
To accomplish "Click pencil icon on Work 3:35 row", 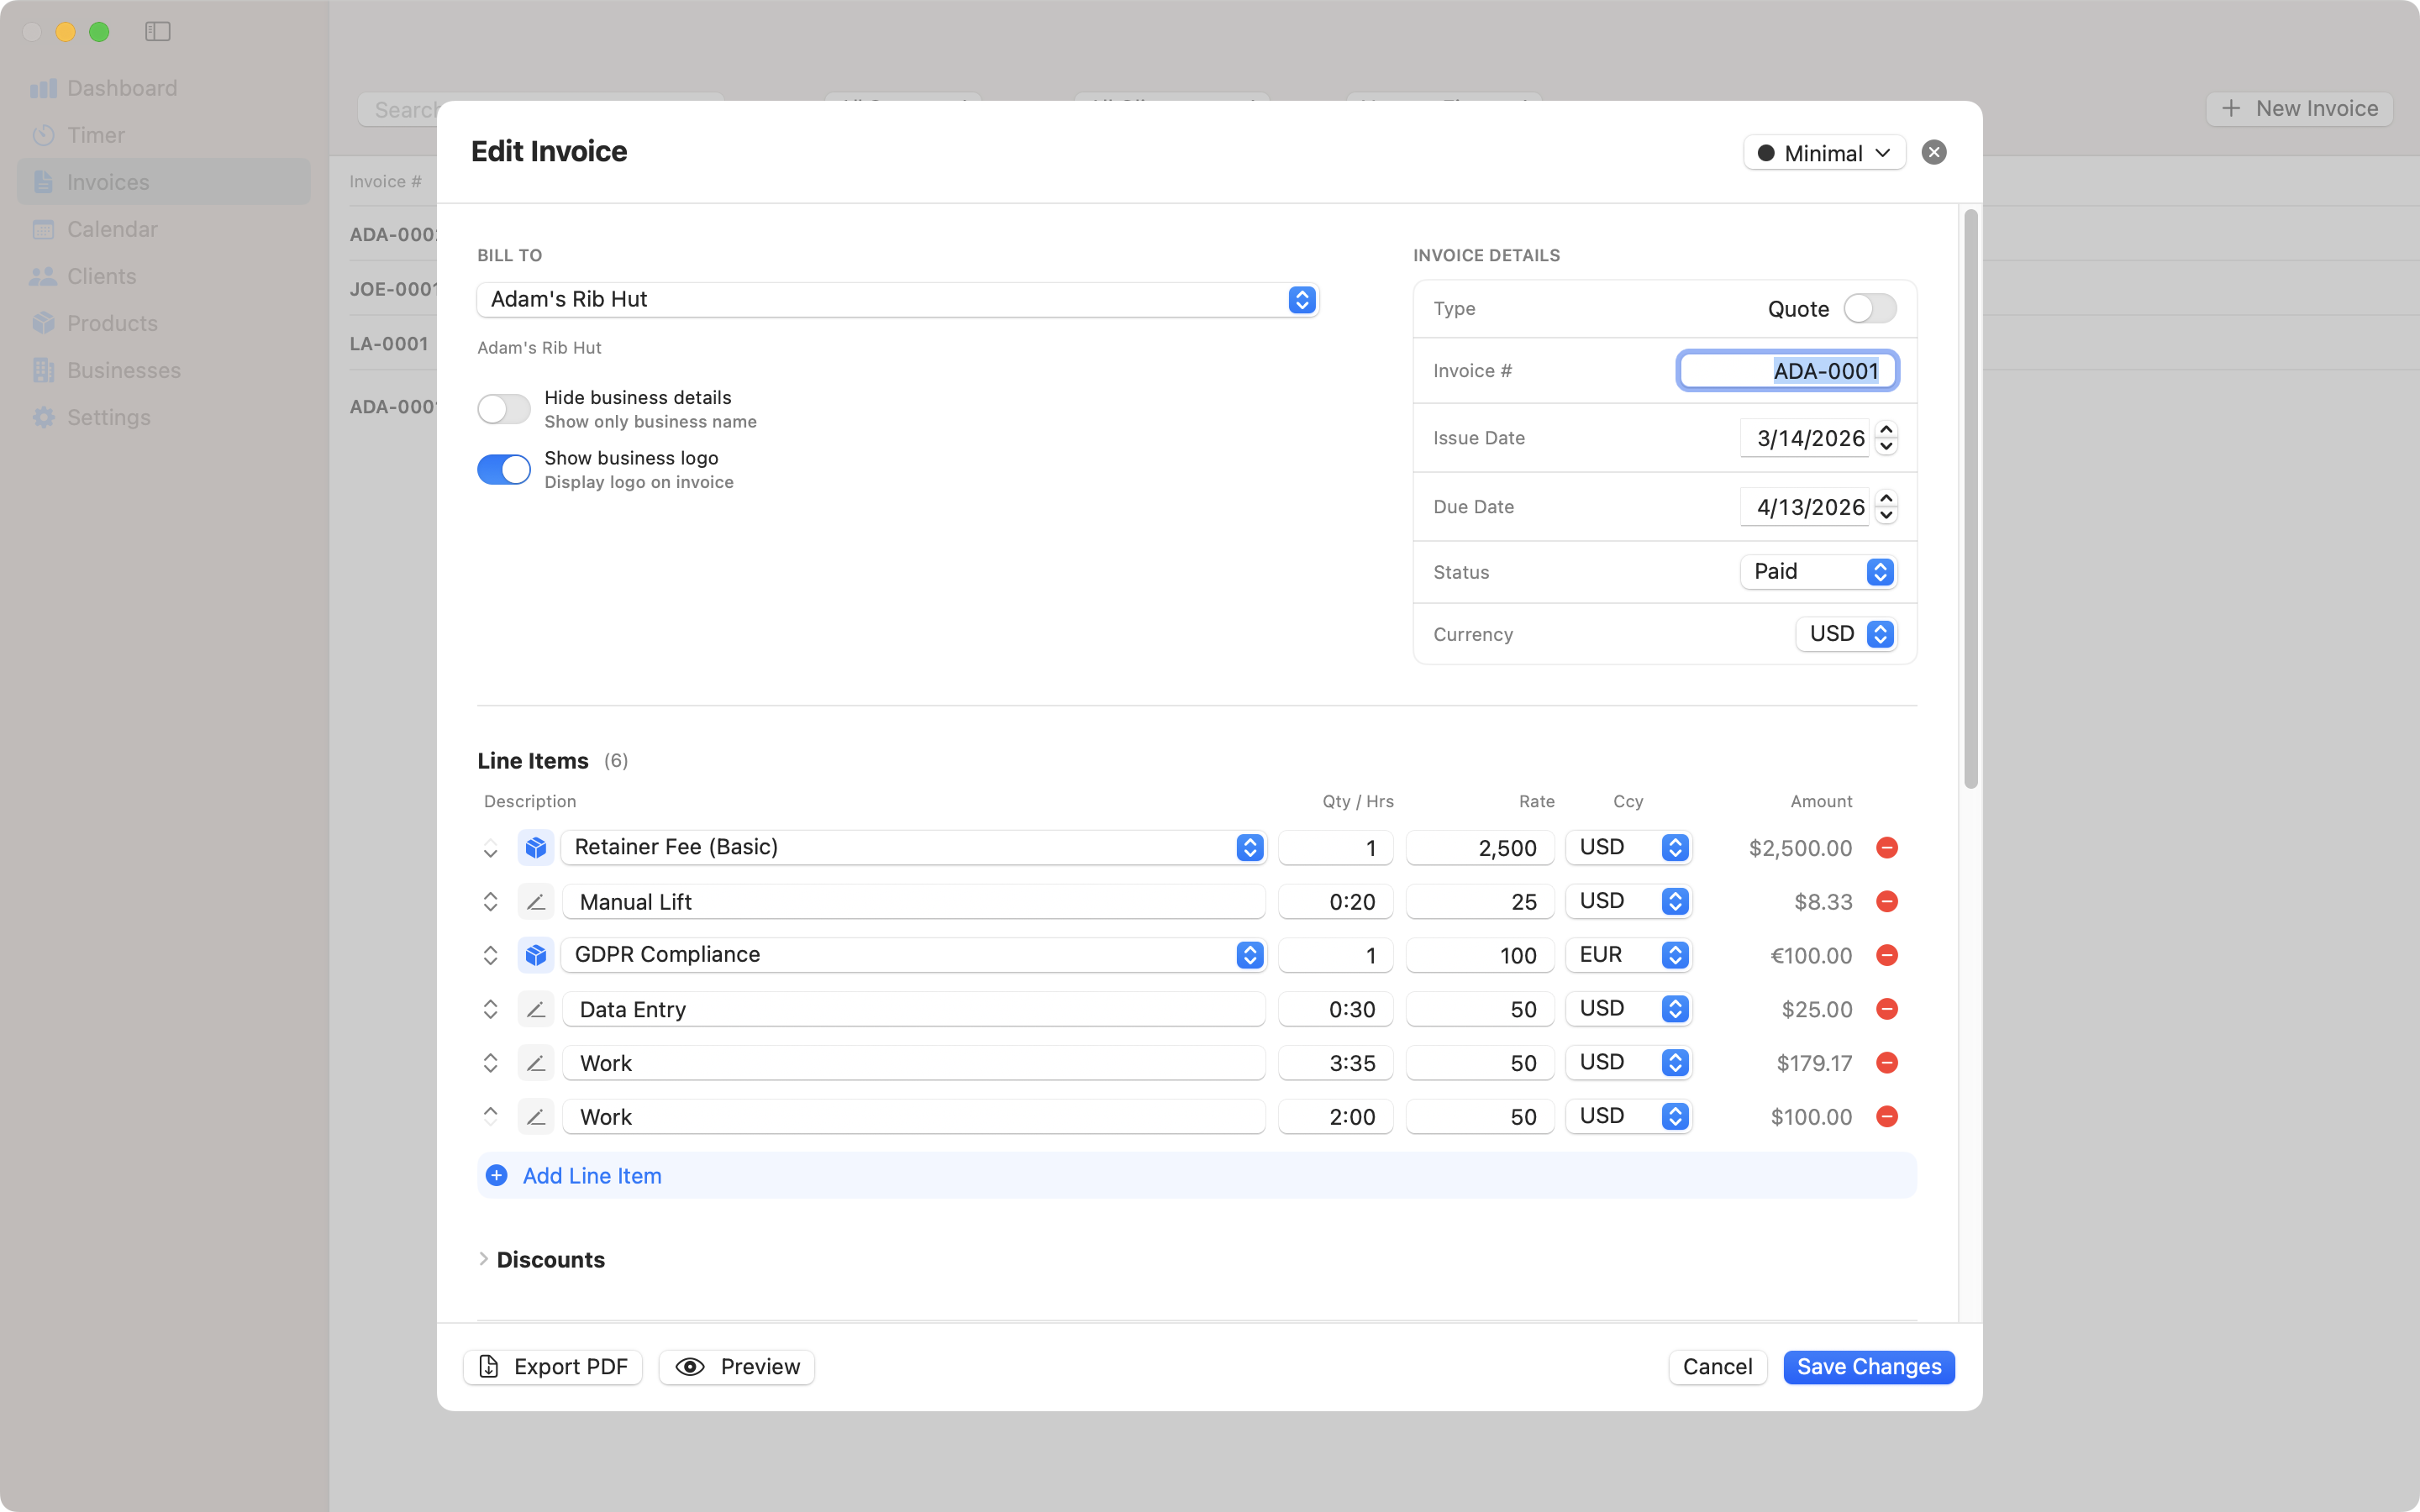I will (x=536, y=1063).
